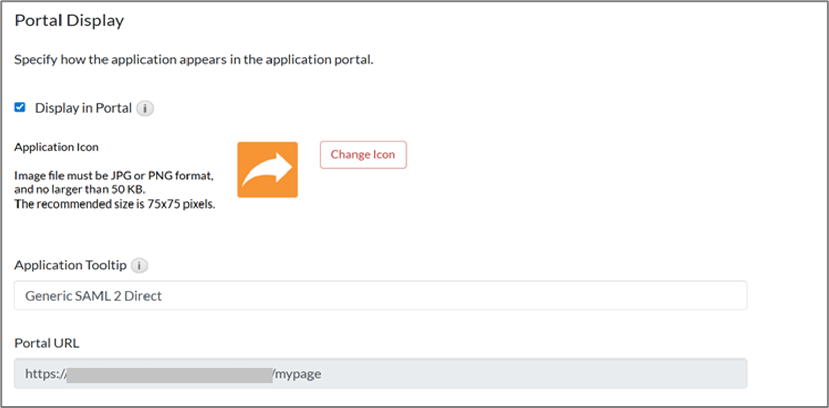Click the "Display in Portal" label text
Image resolution: width=829 pixels, height=408 pixels.
click(83, 108)
